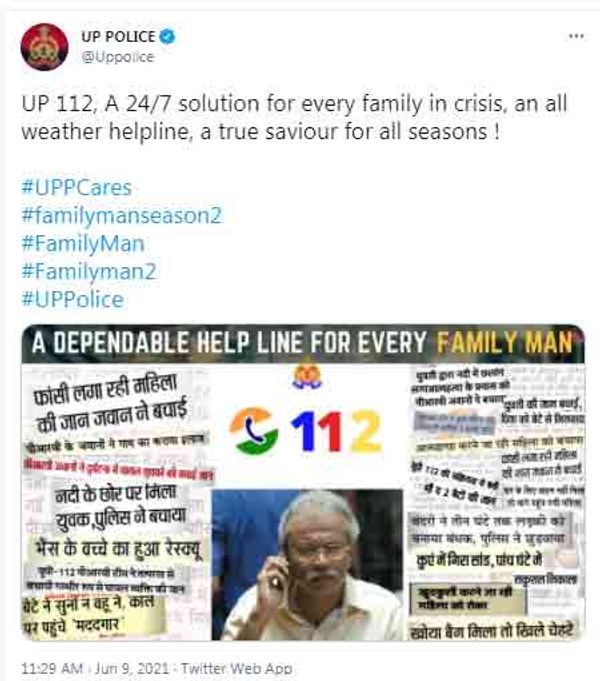This screenshot has width=600, height=681.
Task: Open the #Familyman2 hashtag
Action: click(89, 271)
